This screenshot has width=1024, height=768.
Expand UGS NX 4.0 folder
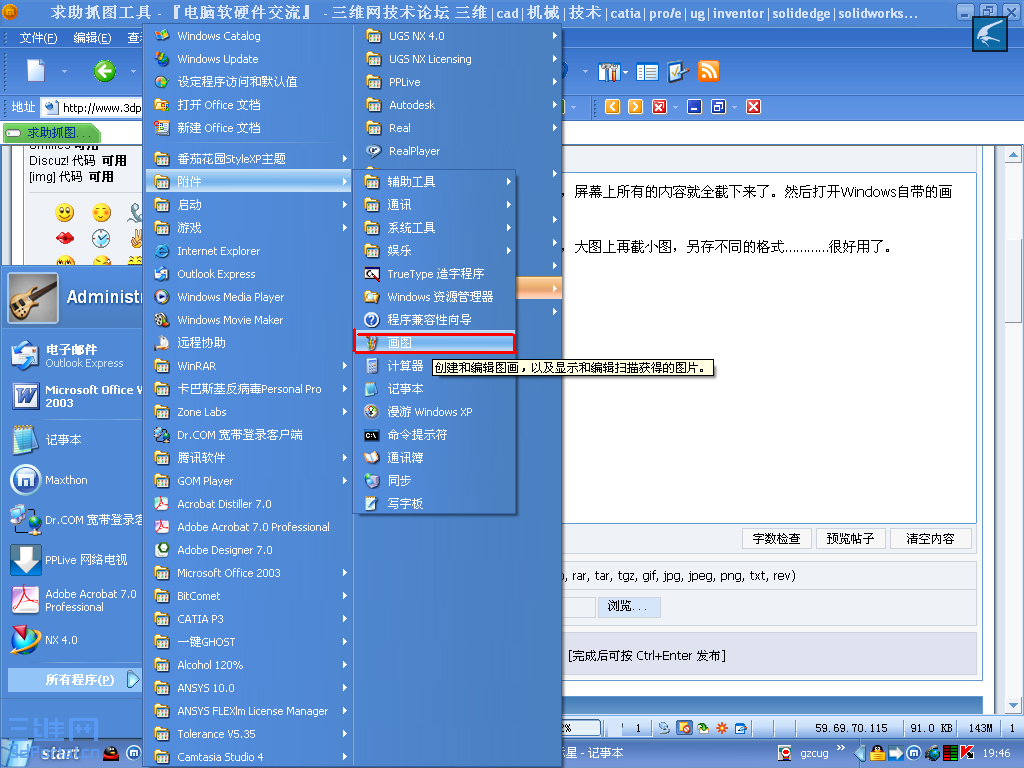coord(460,36)
